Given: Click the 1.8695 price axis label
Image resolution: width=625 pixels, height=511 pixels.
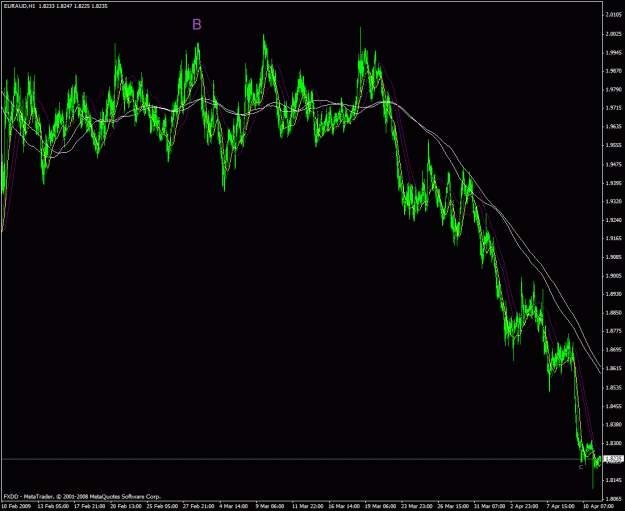Looking at the screenshot, I should (613, 350).
